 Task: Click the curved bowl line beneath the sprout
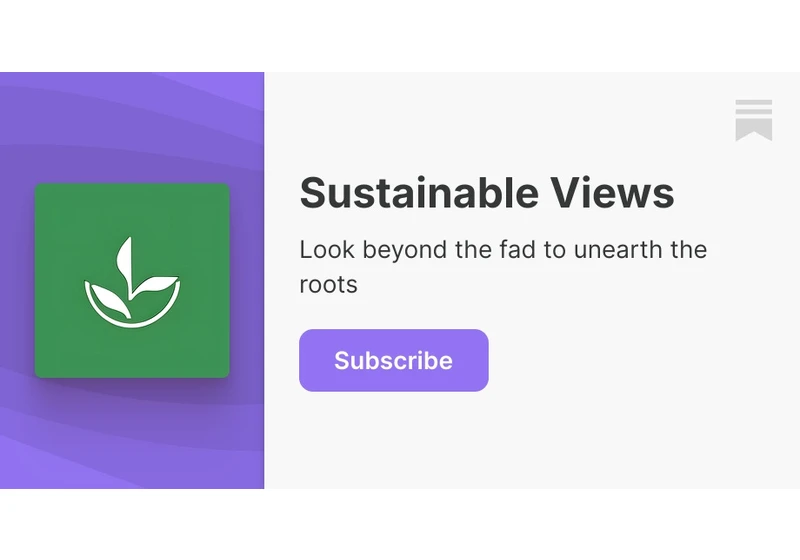[132, 309]
